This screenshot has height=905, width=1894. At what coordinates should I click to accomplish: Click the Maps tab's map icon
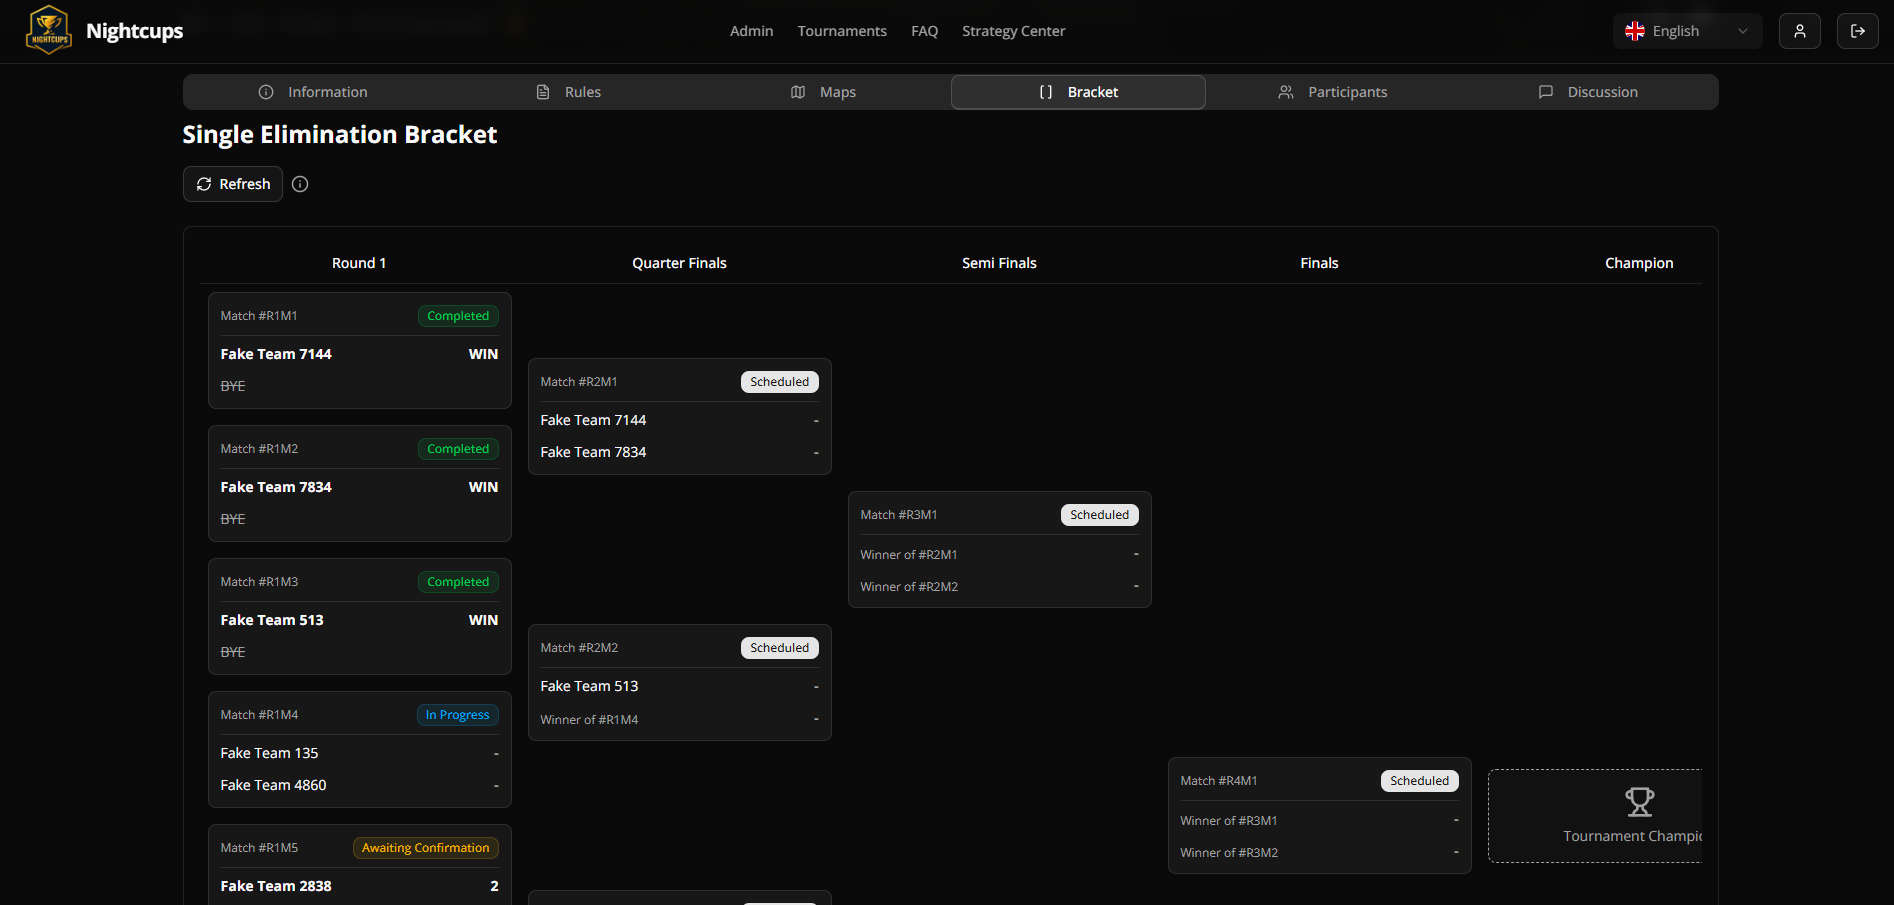[798, 92]
